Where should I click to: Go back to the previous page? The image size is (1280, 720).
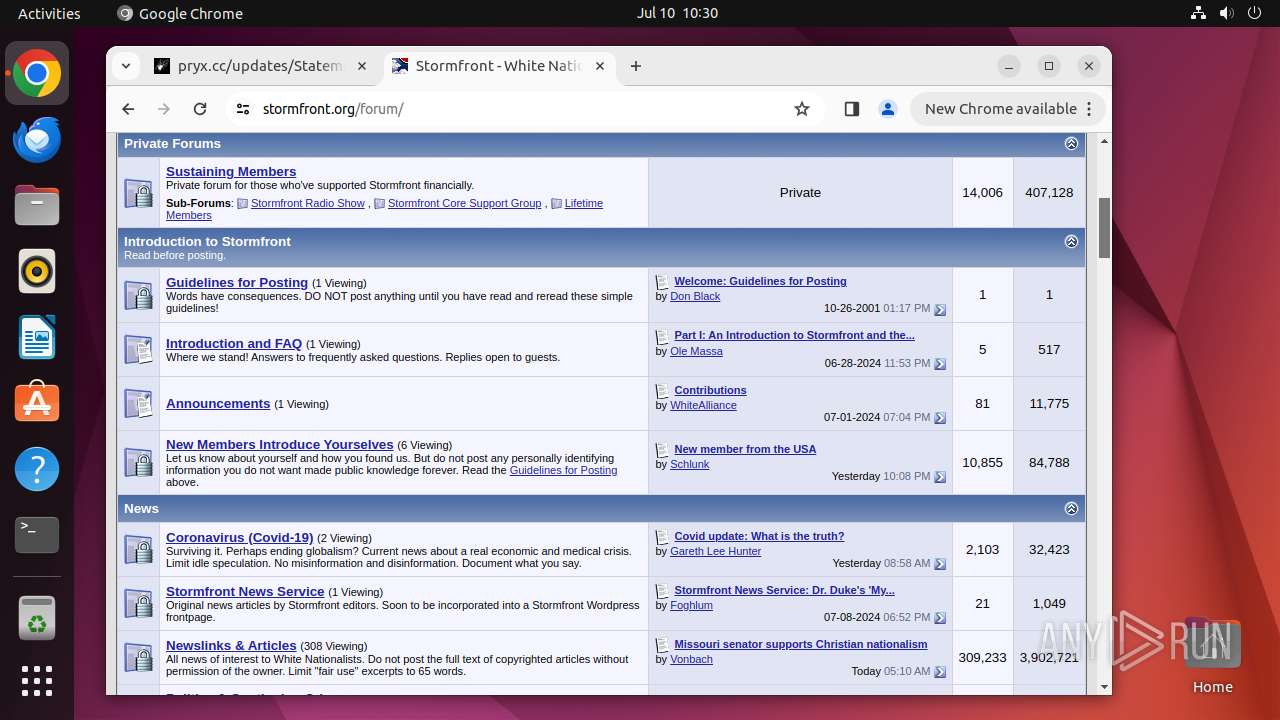(x=128, y=109)
